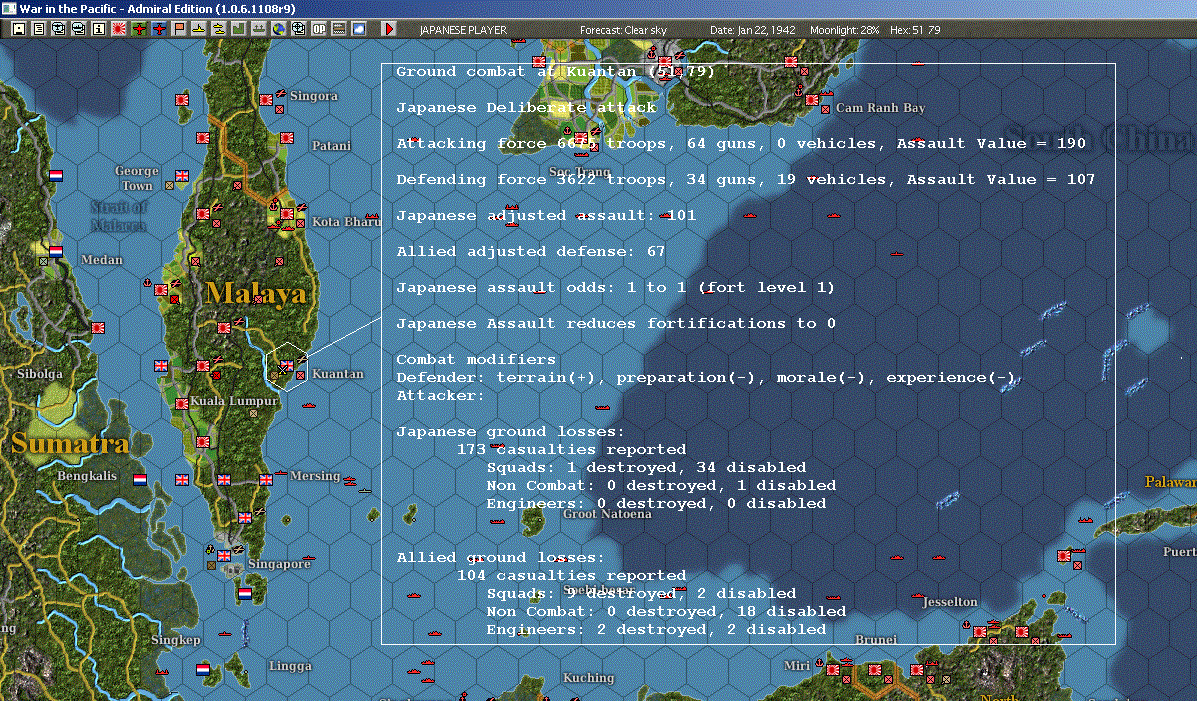Image resolution: width=1197 pixels, height=701 pixels.
Task: Click the cloud weather toolbar icon
Action: point(358,29)
